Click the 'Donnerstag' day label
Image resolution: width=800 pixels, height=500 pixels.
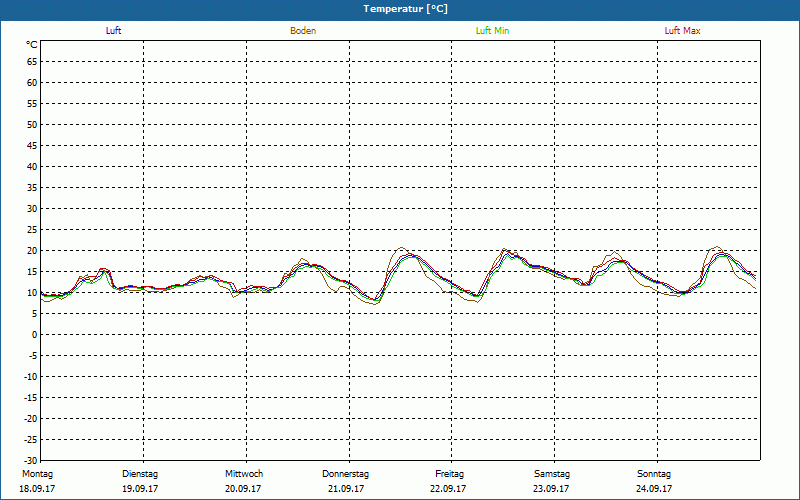pos(345,474)
